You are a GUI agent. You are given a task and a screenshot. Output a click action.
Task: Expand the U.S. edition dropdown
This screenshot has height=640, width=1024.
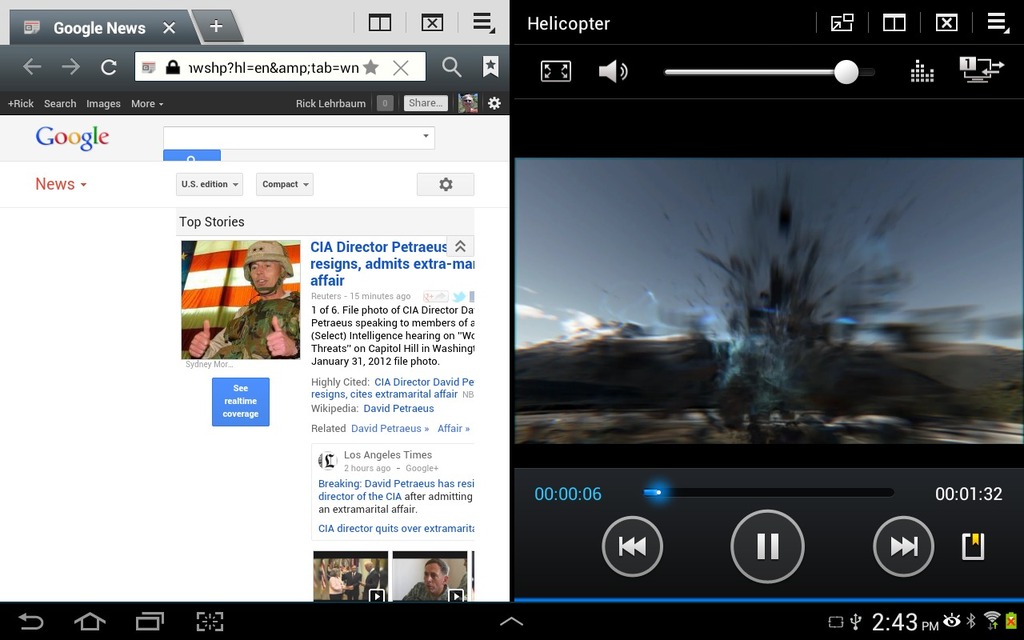[x=209, y=184]
